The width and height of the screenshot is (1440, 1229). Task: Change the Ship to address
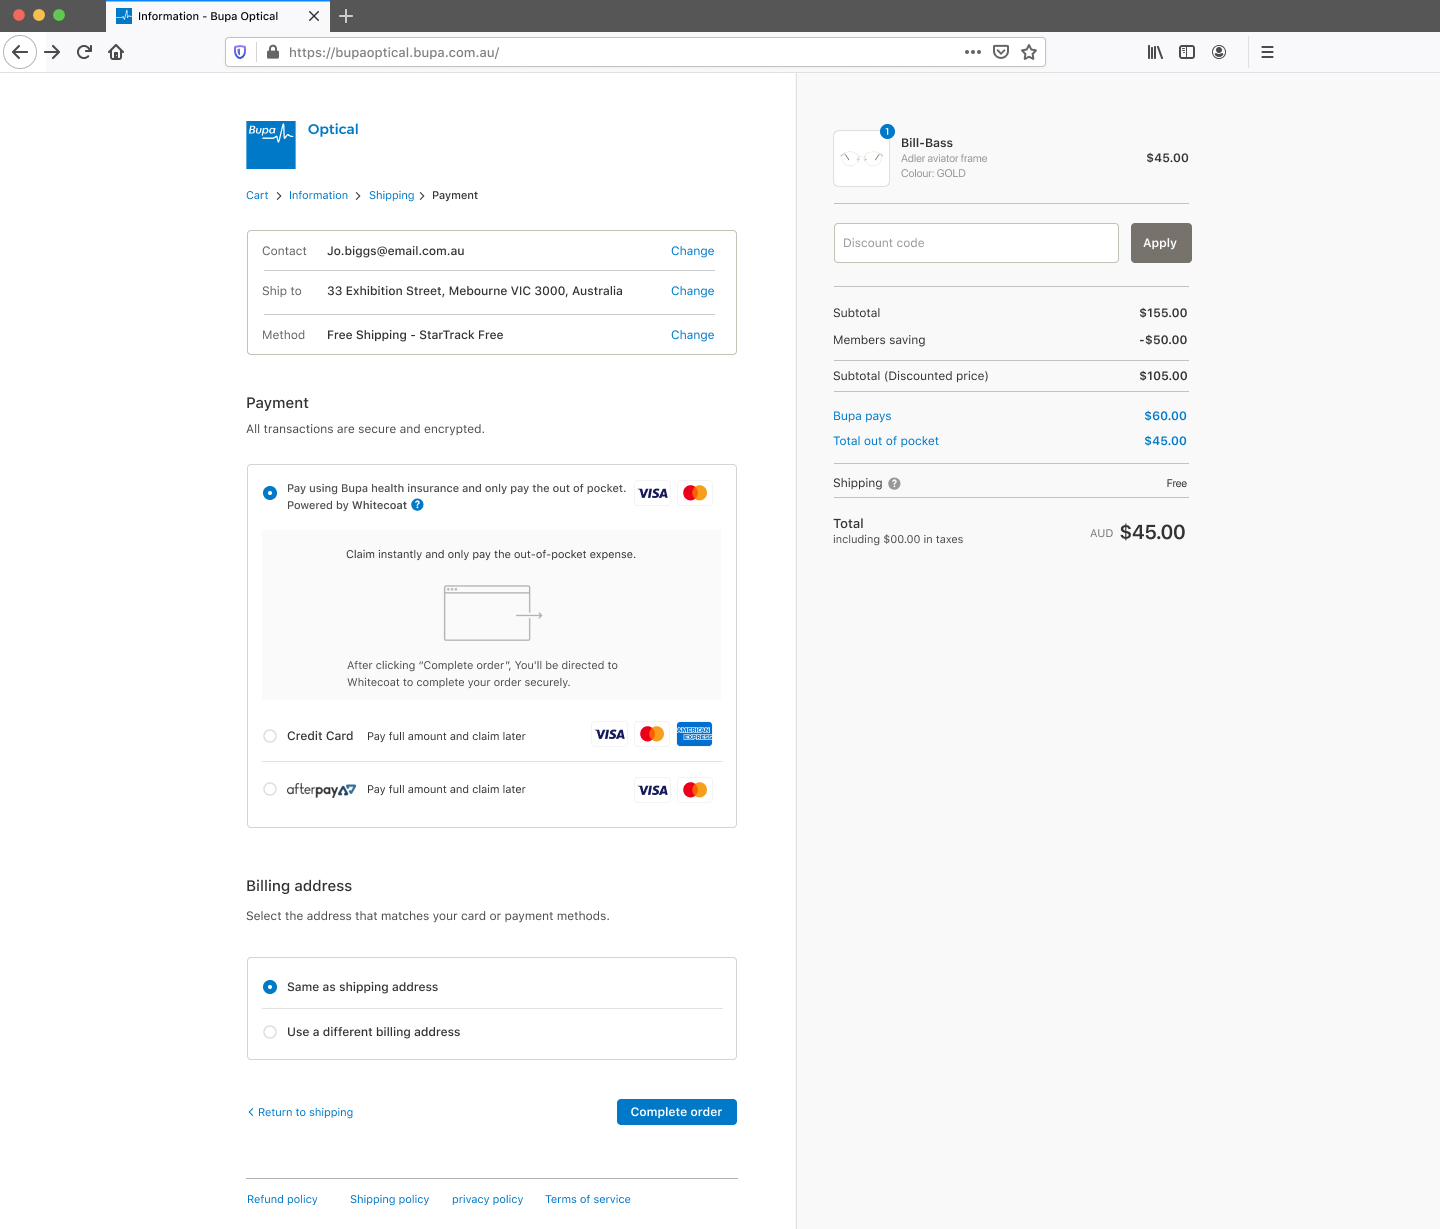[x=692, y=291]
